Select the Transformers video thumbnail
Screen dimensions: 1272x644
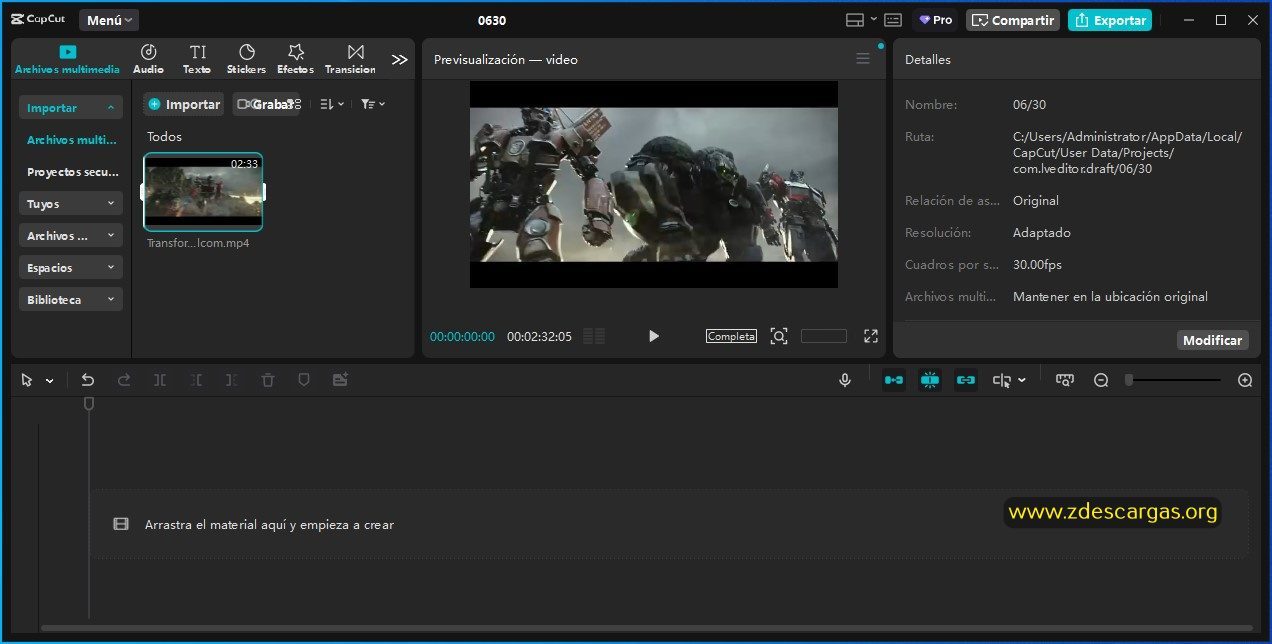(203, 192)
